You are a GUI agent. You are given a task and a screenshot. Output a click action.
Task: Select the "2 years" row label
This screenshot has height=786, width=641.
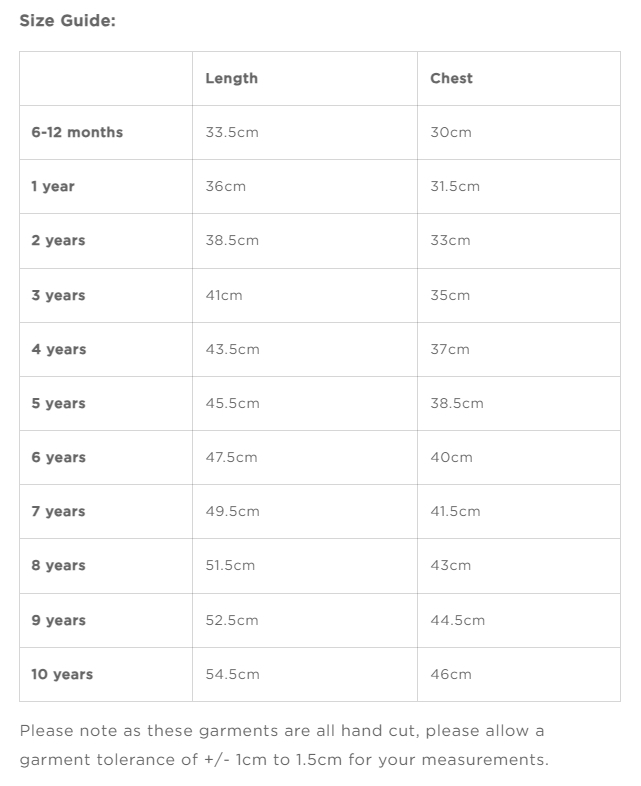click(58, 240)
